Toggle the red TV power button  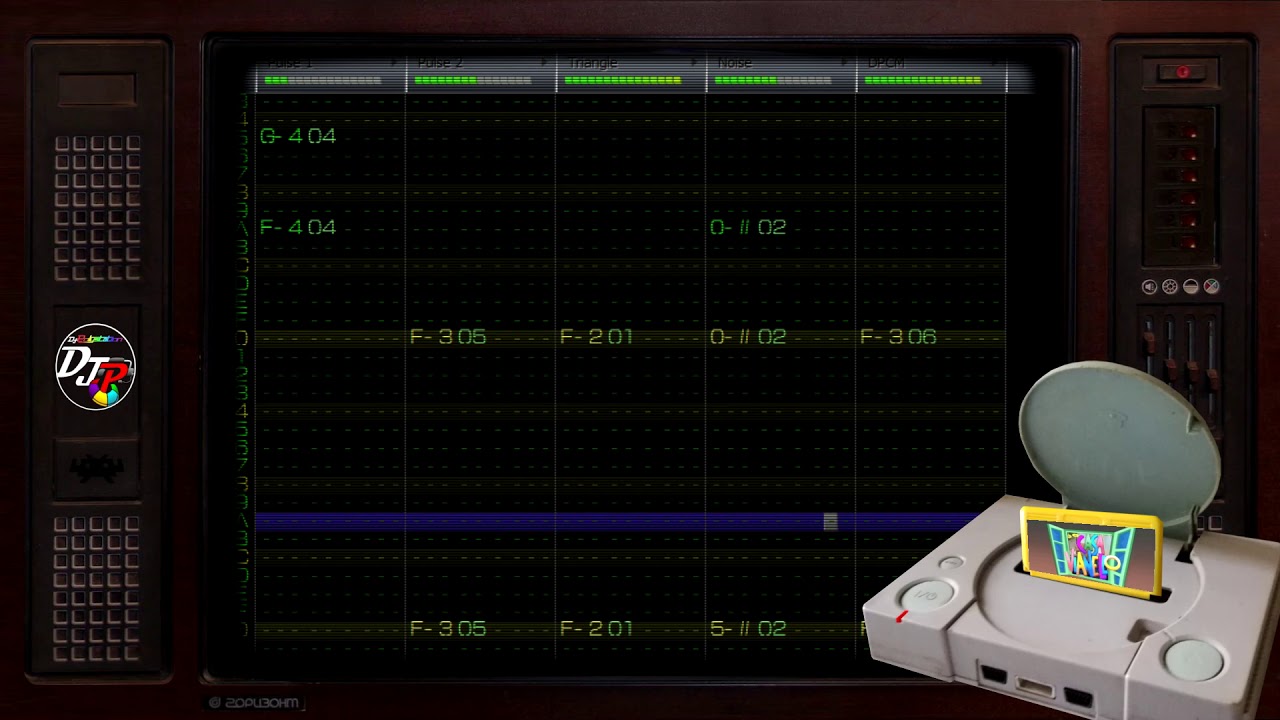coord(1183,72)
